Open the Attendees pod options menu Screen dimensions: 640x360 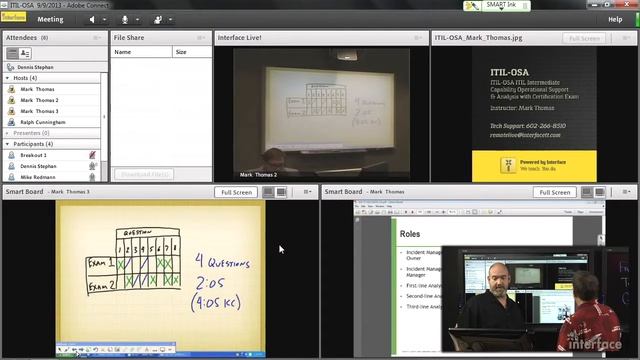tap(97, 38)
